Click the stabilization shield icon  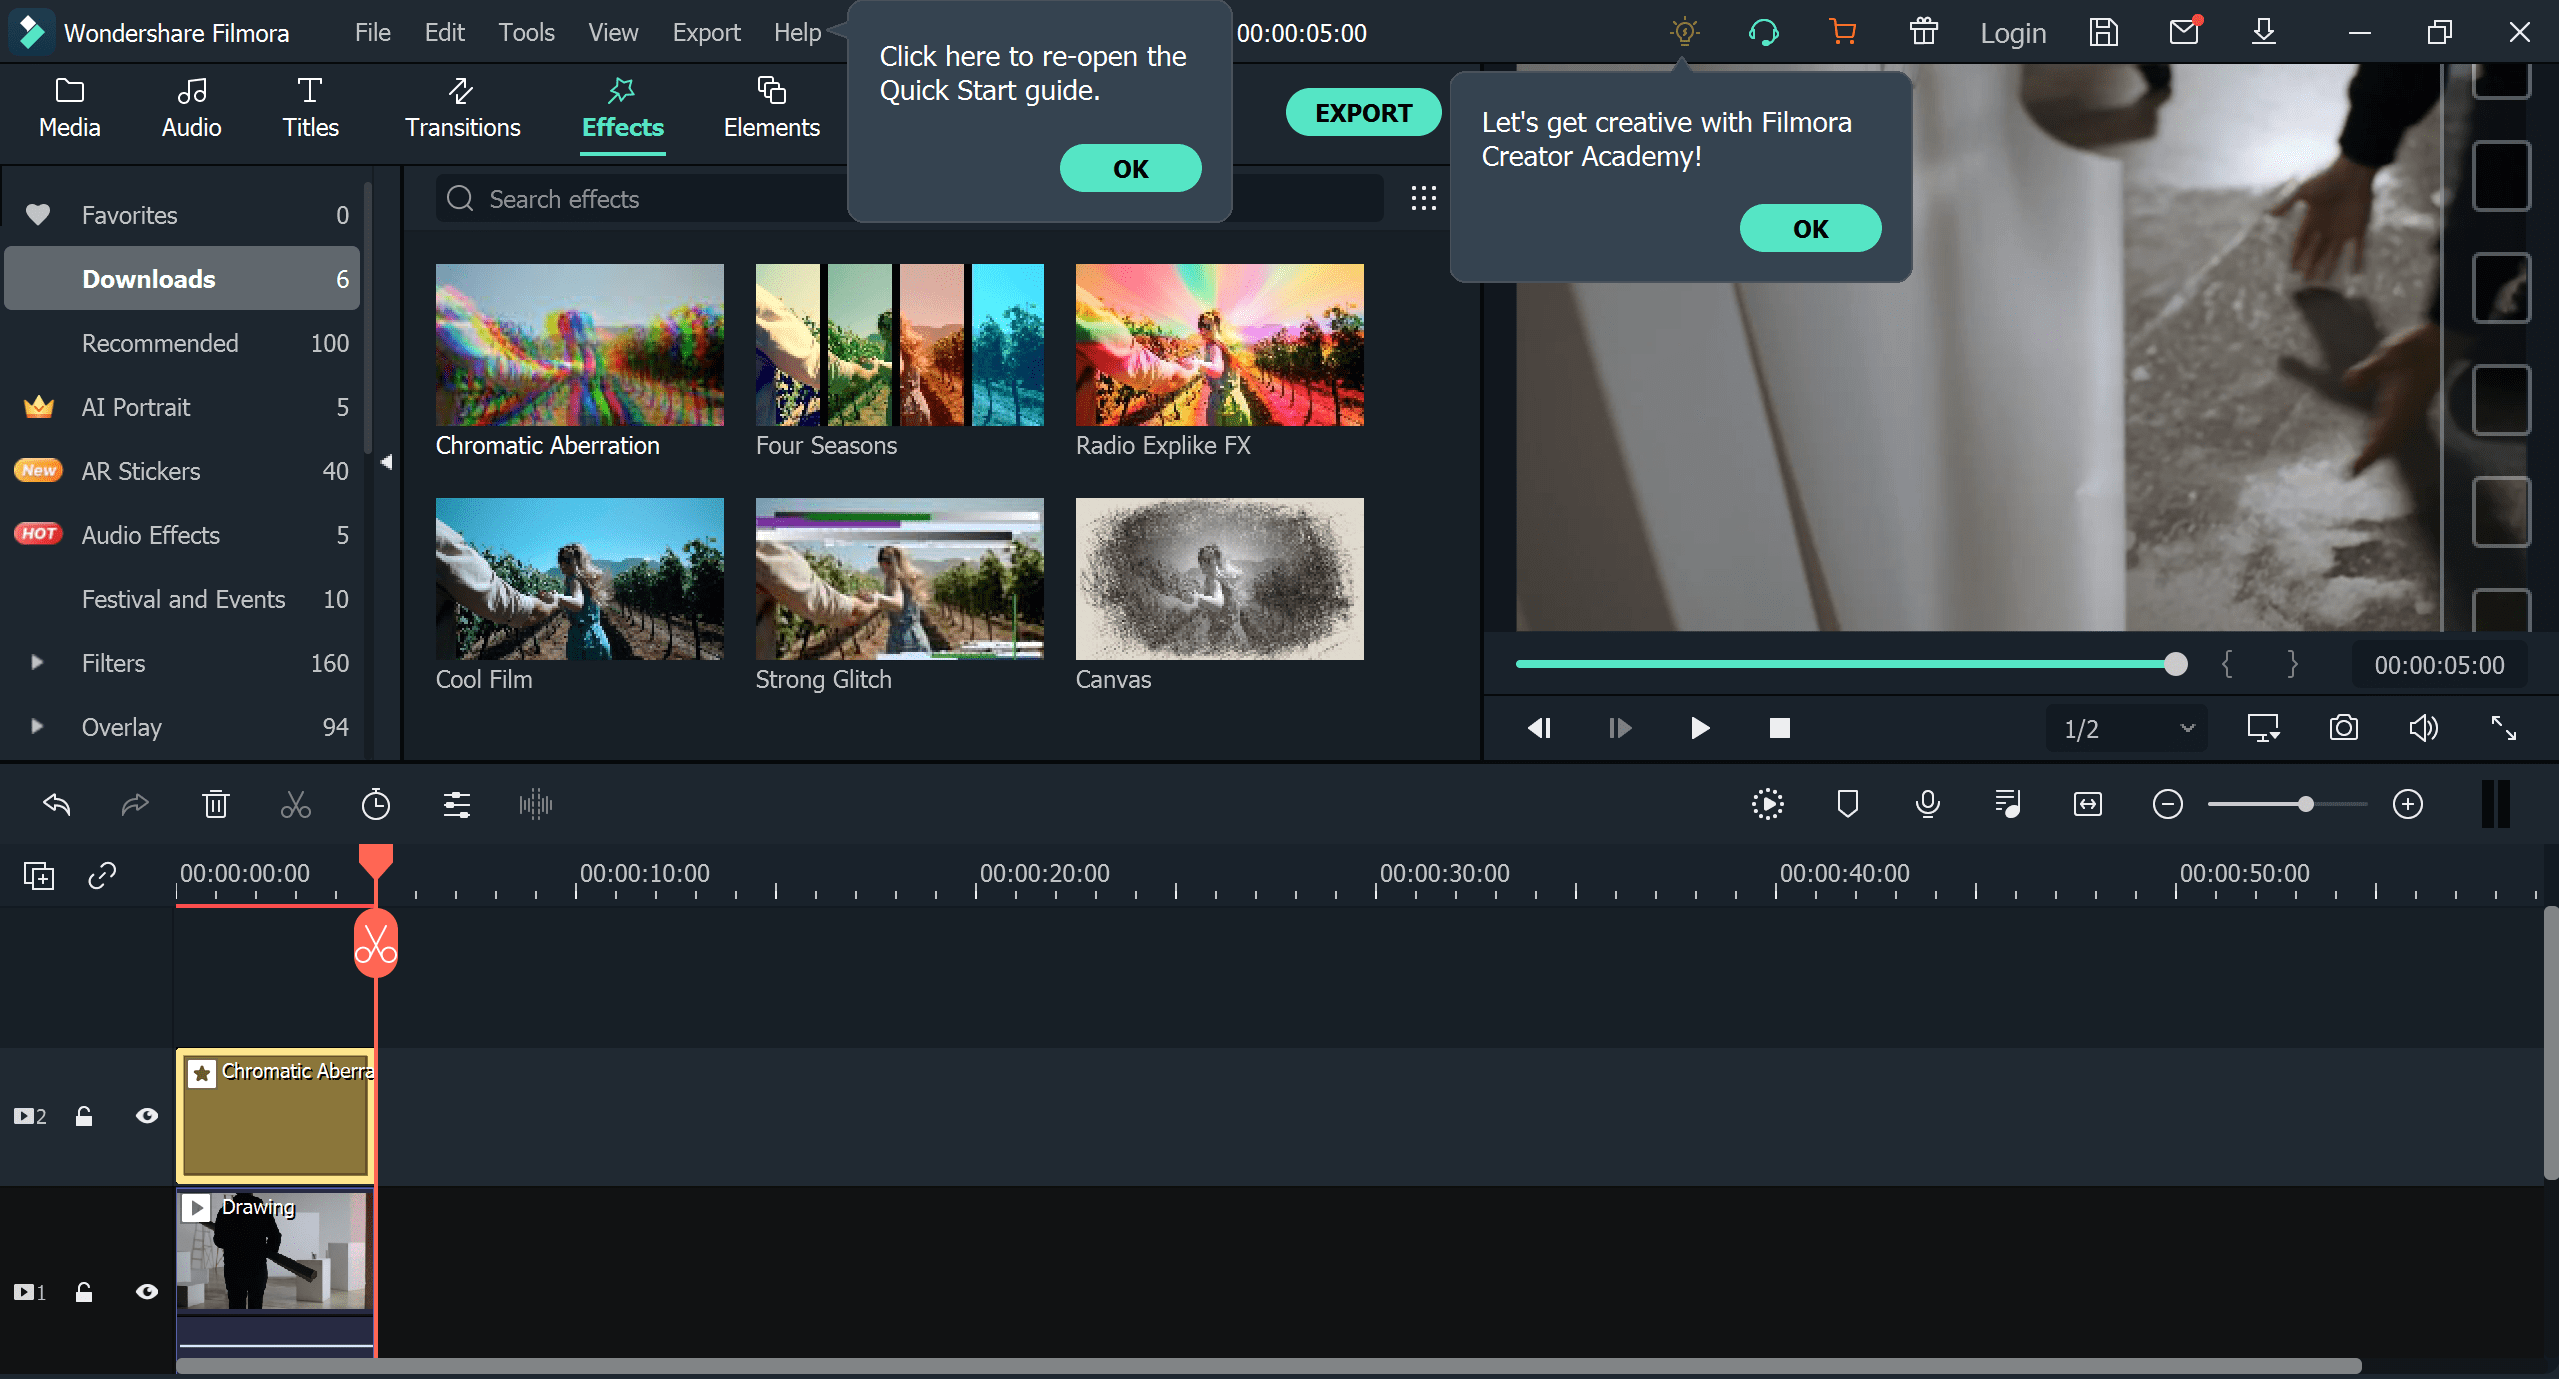click(x=1848, y=803)
